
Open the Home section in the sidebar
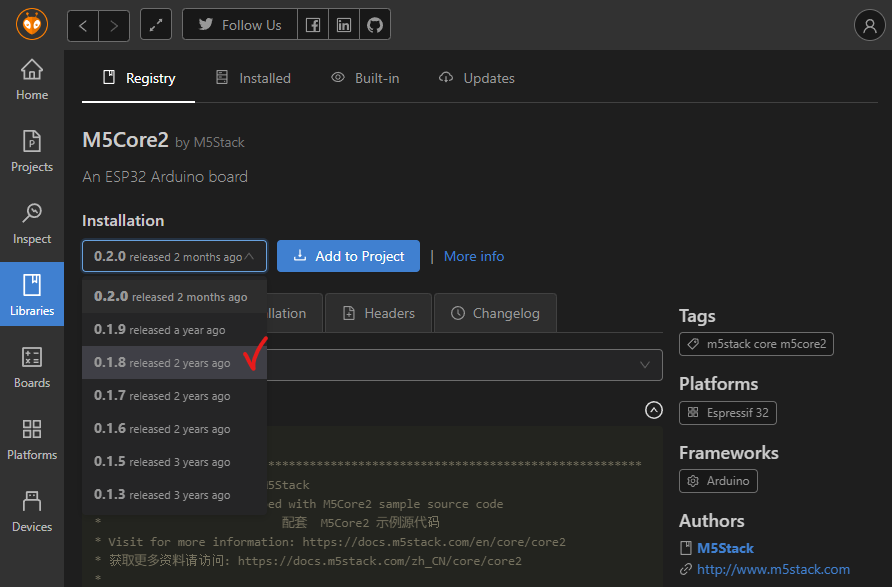pos(31,78)
